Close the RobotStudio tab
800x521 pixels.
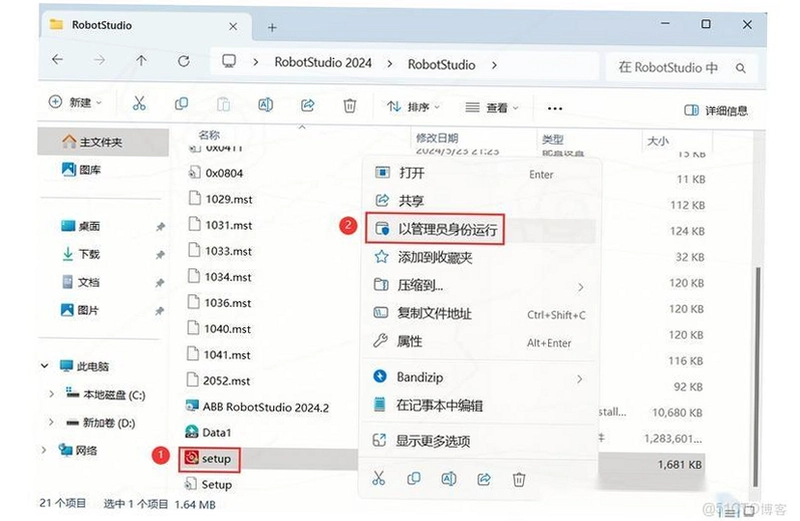tap(233, 27)
